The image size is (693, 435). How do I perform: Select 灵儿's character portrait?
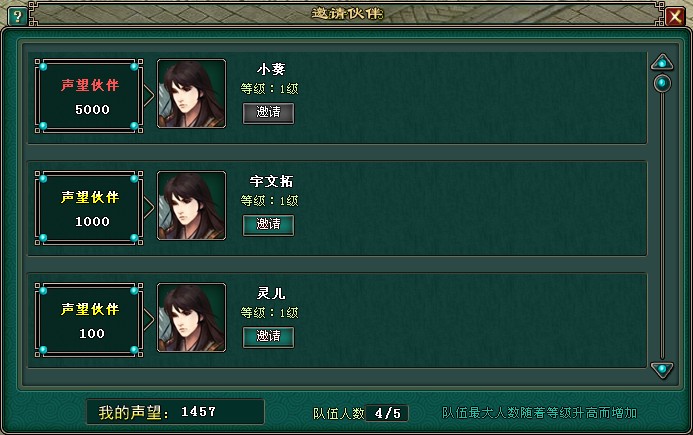click(x=191, y=317)
